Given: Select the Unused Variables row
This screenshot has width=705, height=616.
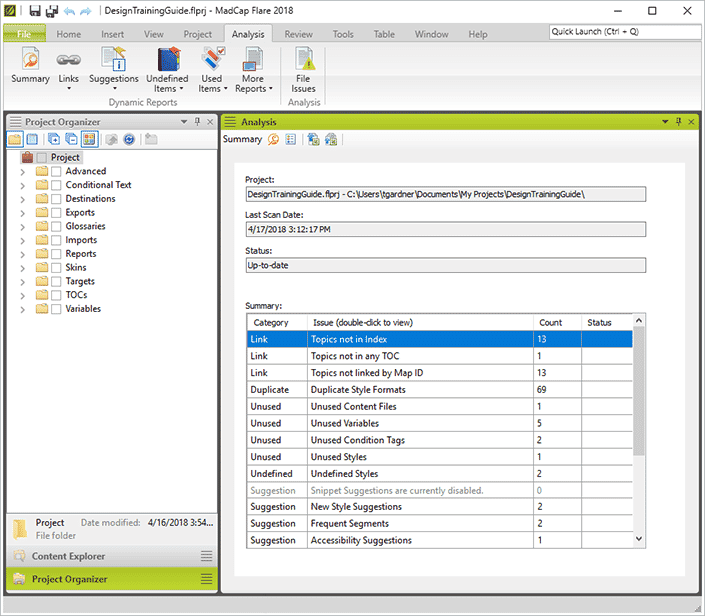Looking at the screenshot, I should (x=439, y=423).
